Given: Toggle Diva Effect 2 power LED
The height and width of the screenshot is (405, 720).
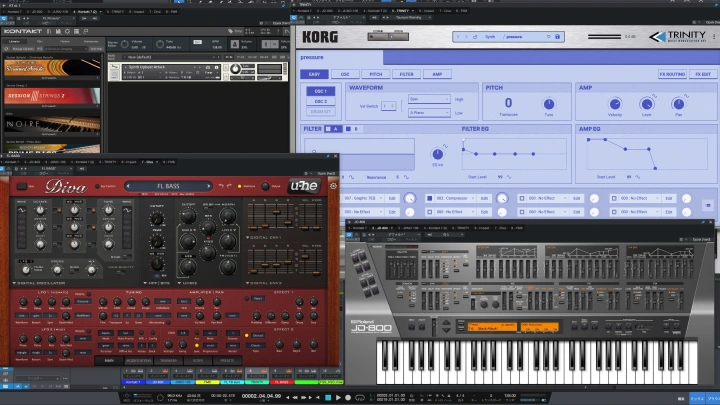Looking at the screenshot, I should [247, 336].
